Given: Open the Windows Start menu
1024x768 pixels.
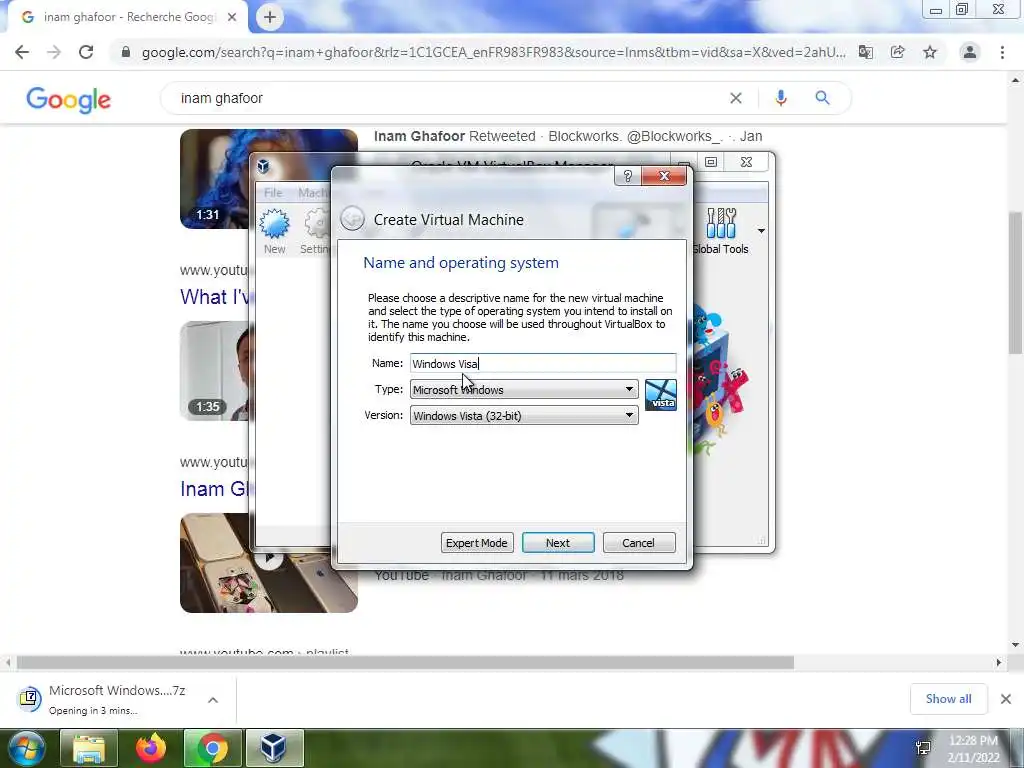Looking at the screenshot, I should (26, 748).
